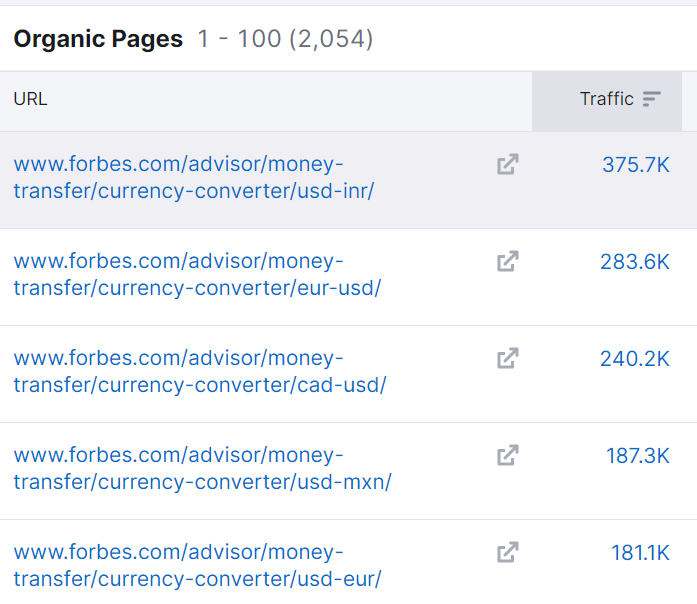Open the usd-mxn currency converter URL
Viewport: 697px width, 604px height.
pos(203,468)
